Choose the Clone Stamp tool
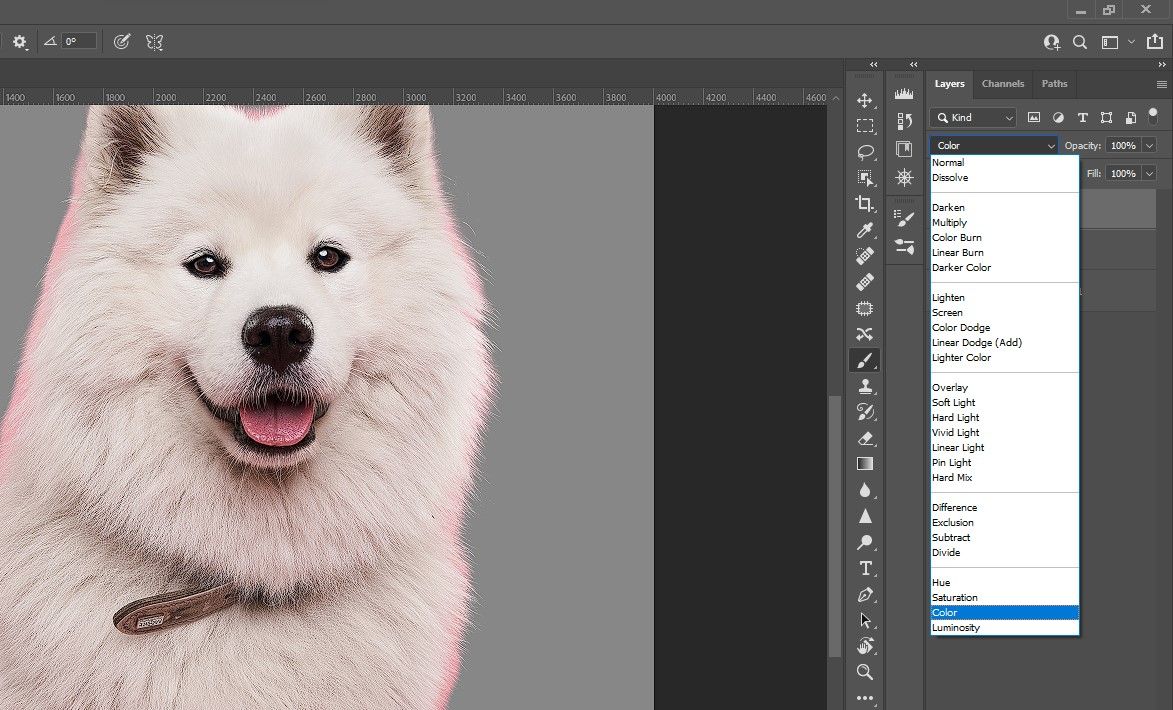 tap(865, 386)
